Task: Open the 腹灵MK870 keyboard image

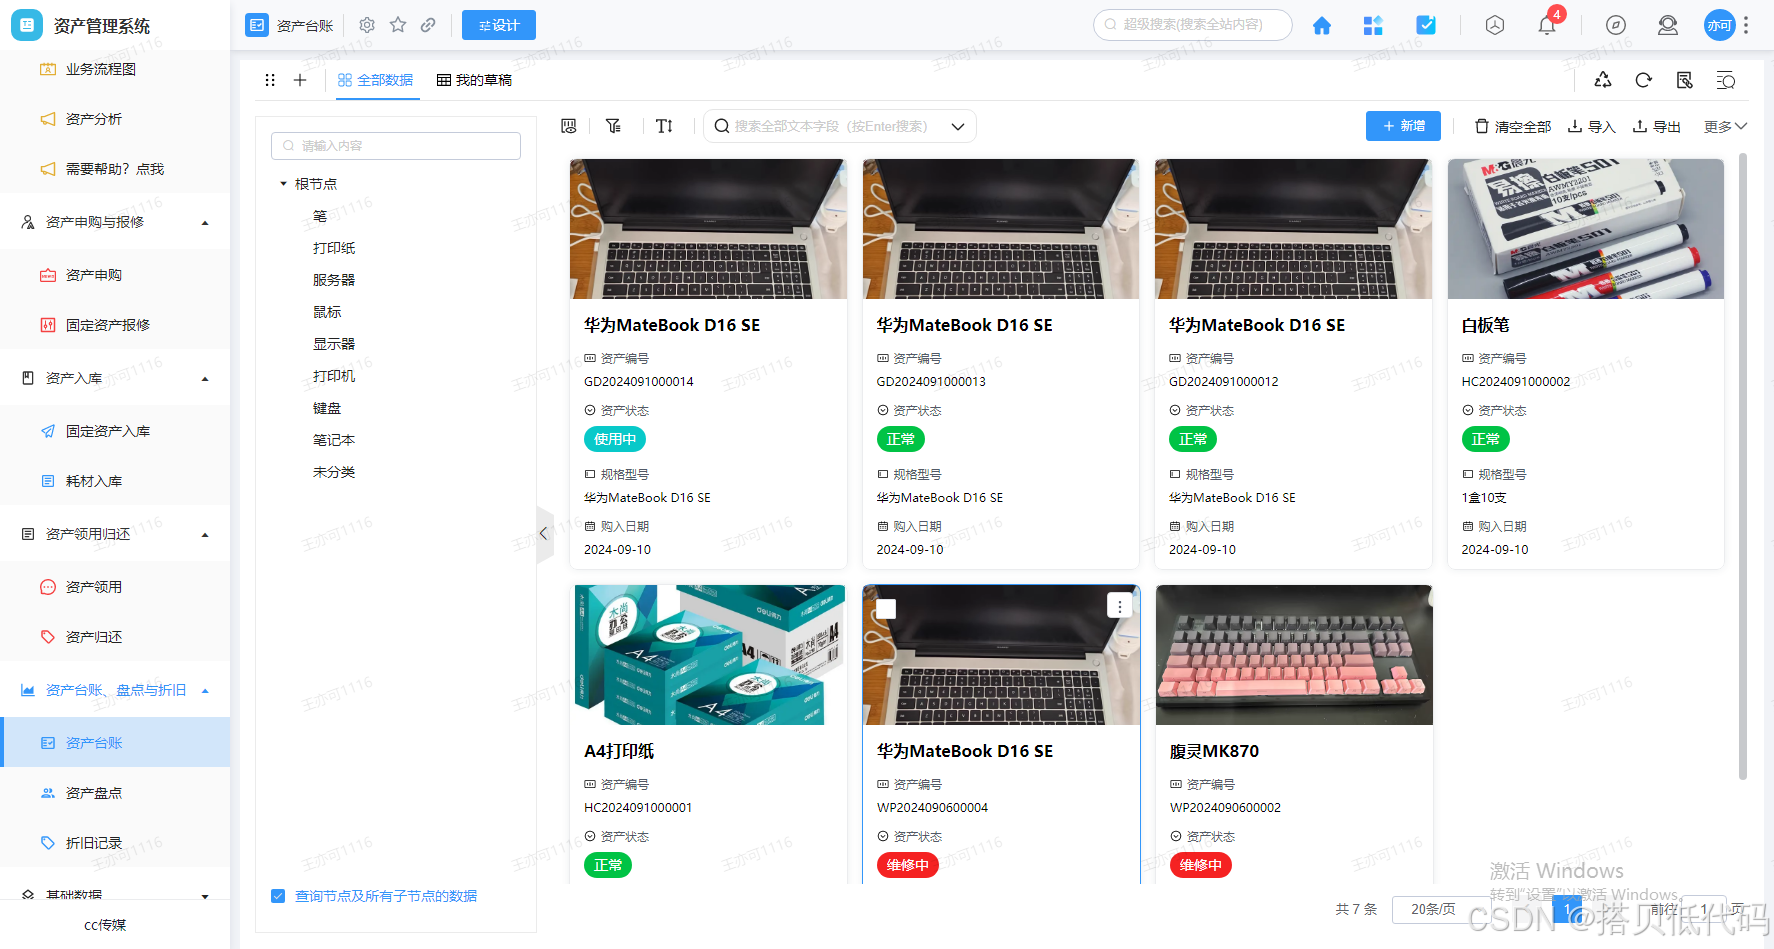Action: click(1294, 655)
